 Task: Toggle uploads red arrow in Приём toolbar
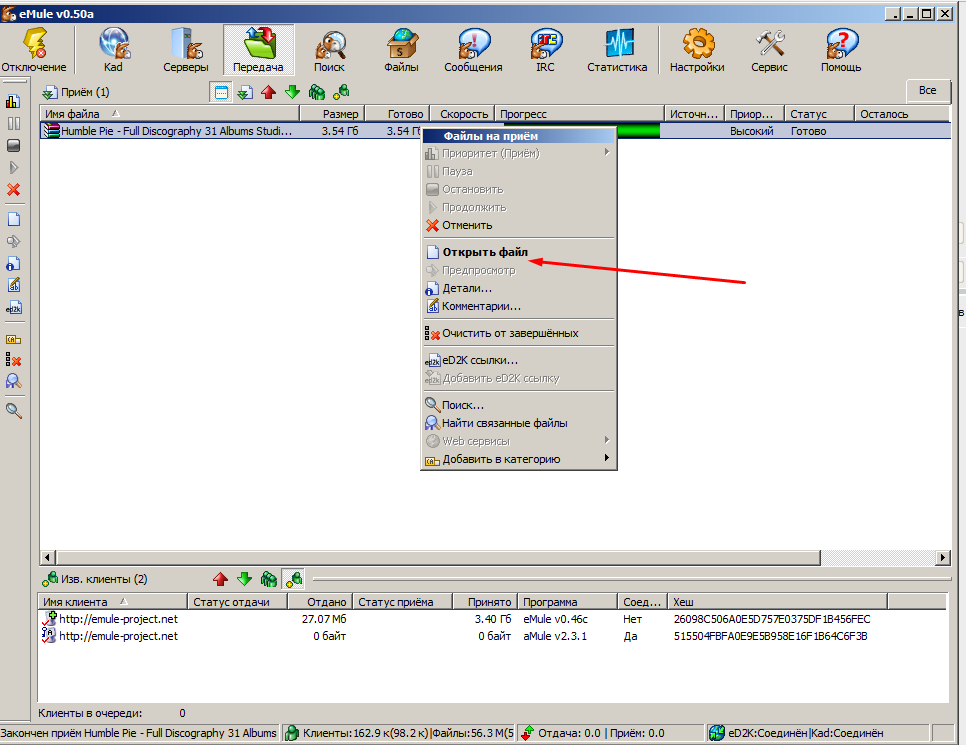(x=269, y=92)
